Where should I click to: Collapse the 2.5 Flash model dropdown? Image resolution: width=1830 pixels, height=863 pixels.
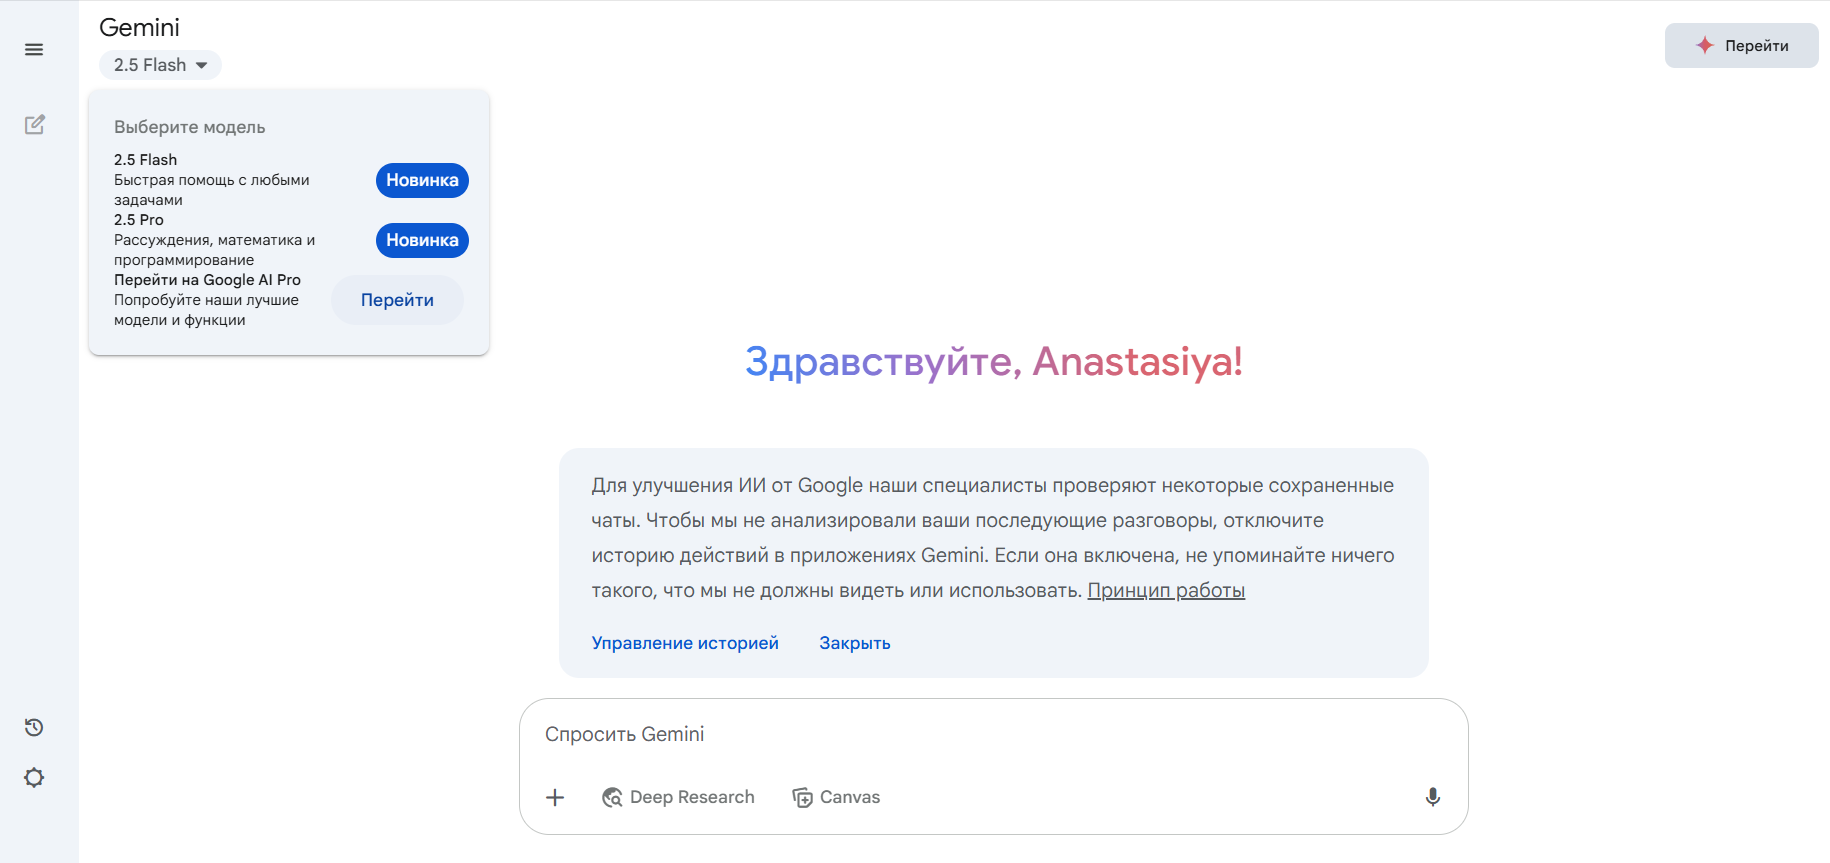point(160,65)
